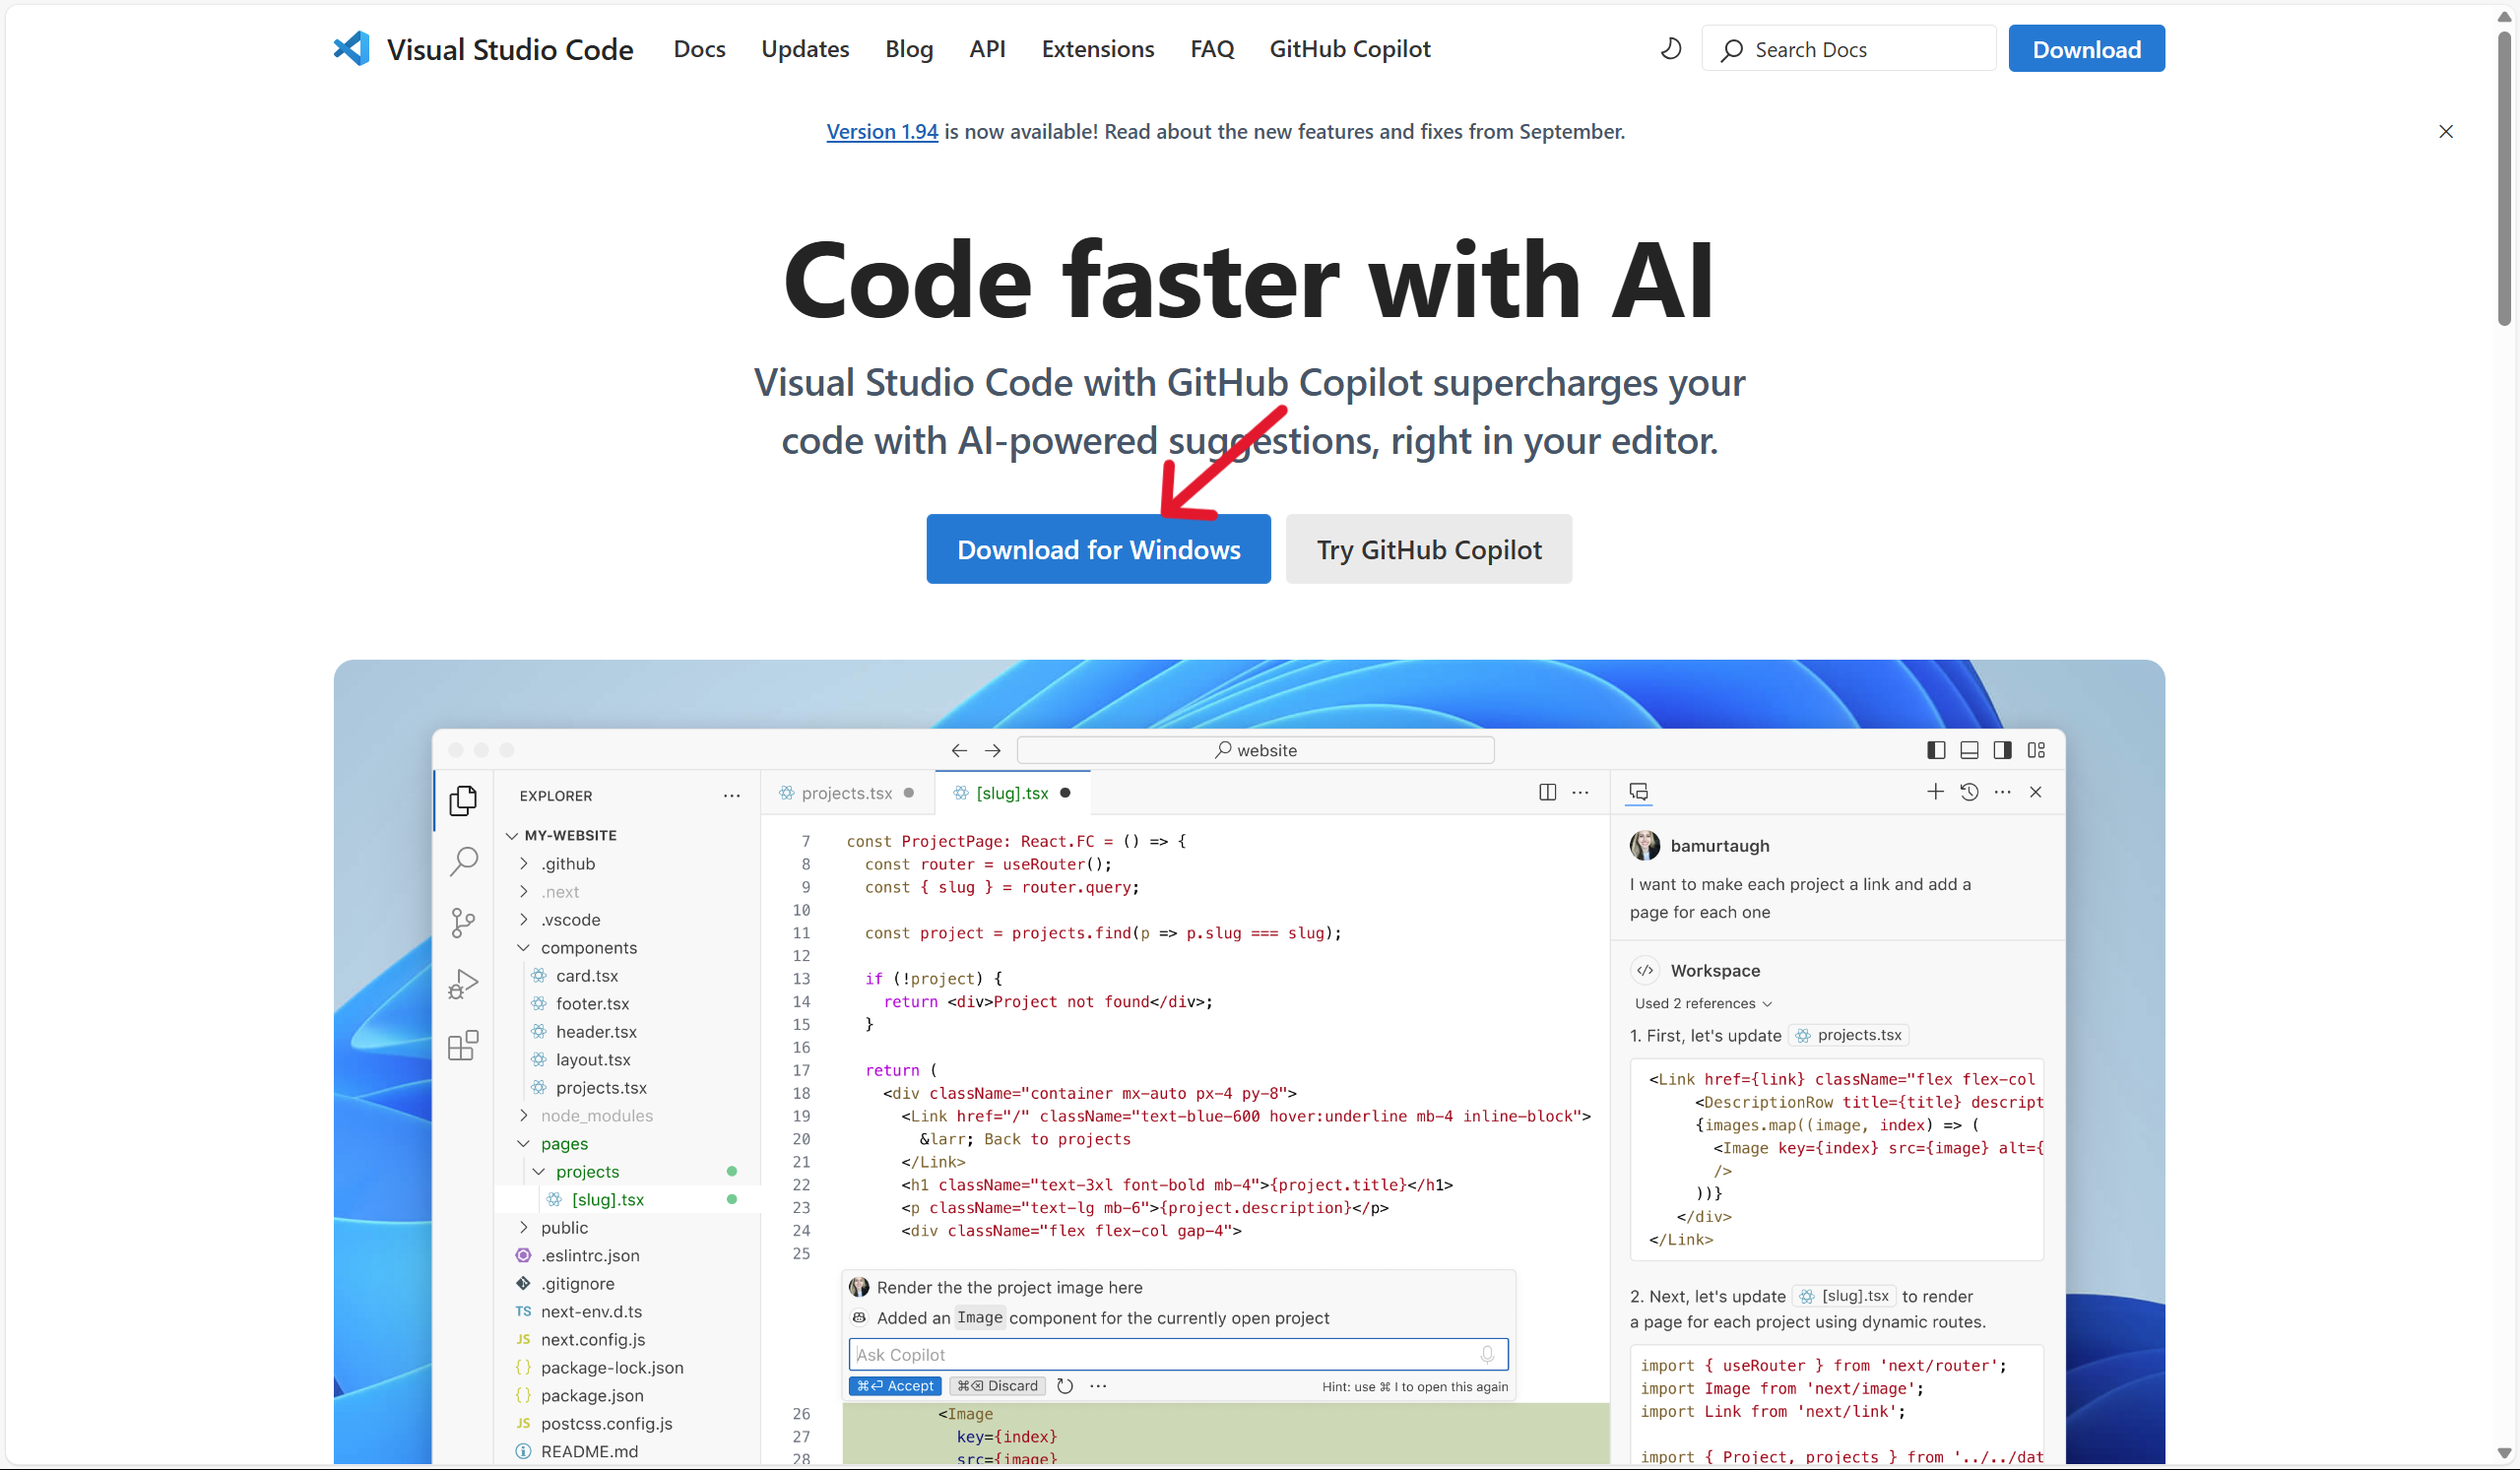The image size is (2520, 1470).
Task: Toggle the bottom panel layout icon
Action: 1969,750
